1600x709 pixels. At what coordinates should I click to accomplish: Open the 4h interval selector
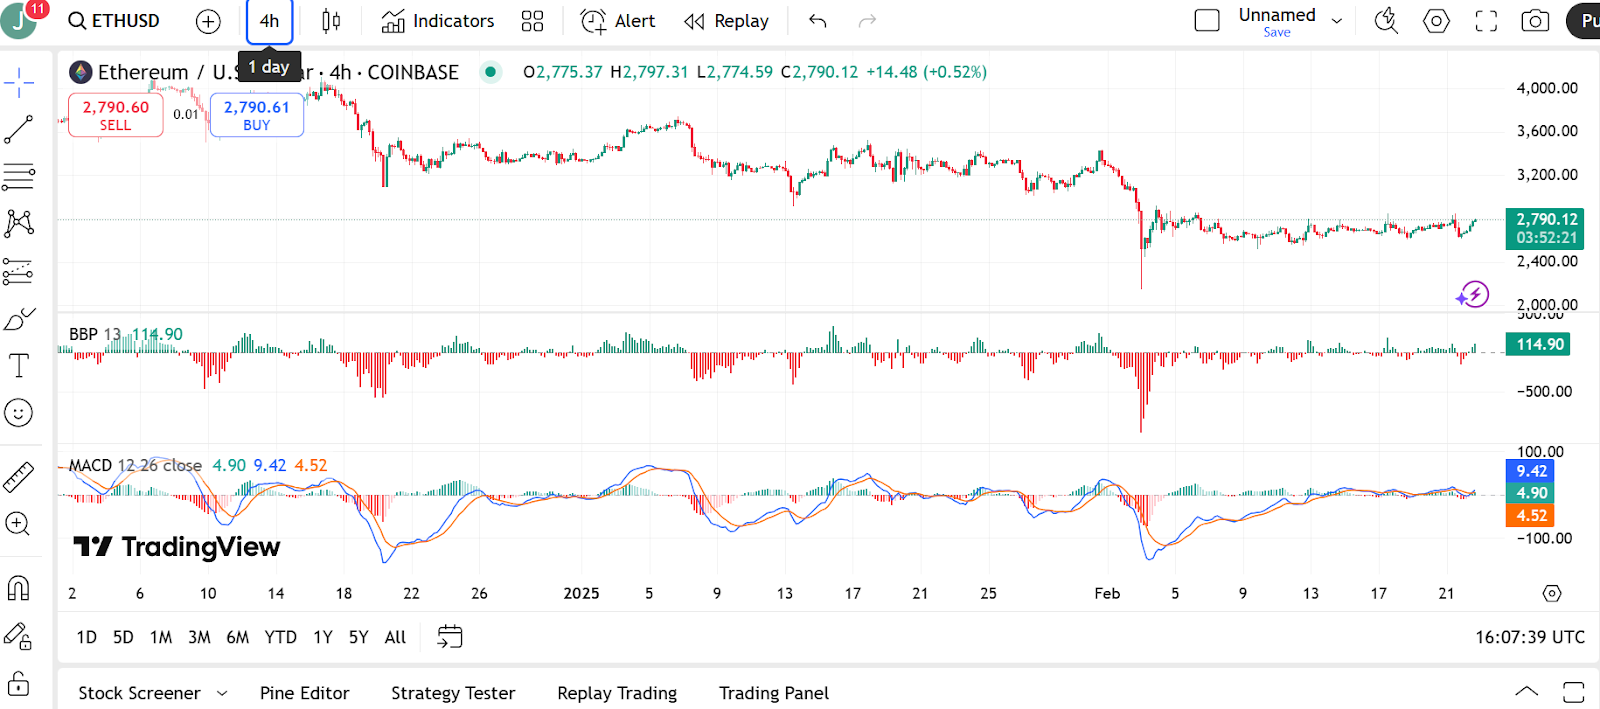[270, 21]
